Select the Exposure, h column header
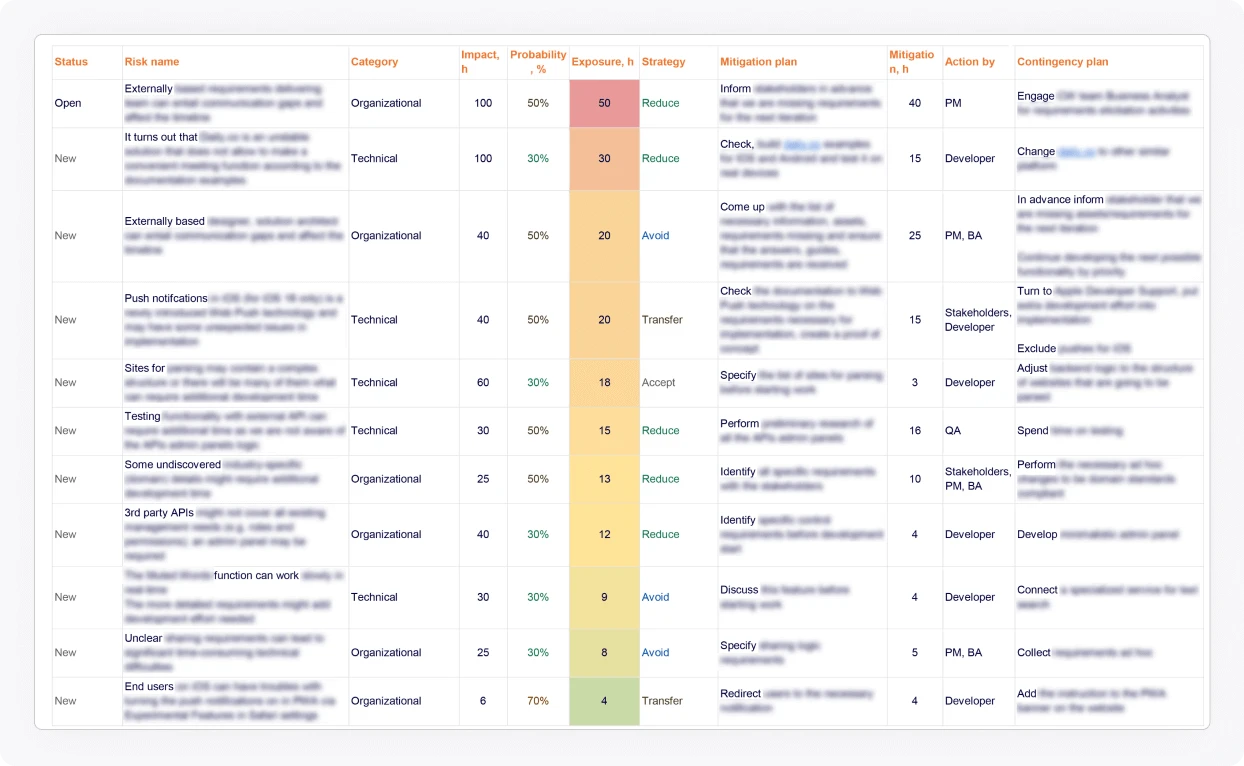This screenshot has width=1244, height=766. coord(603,62)
